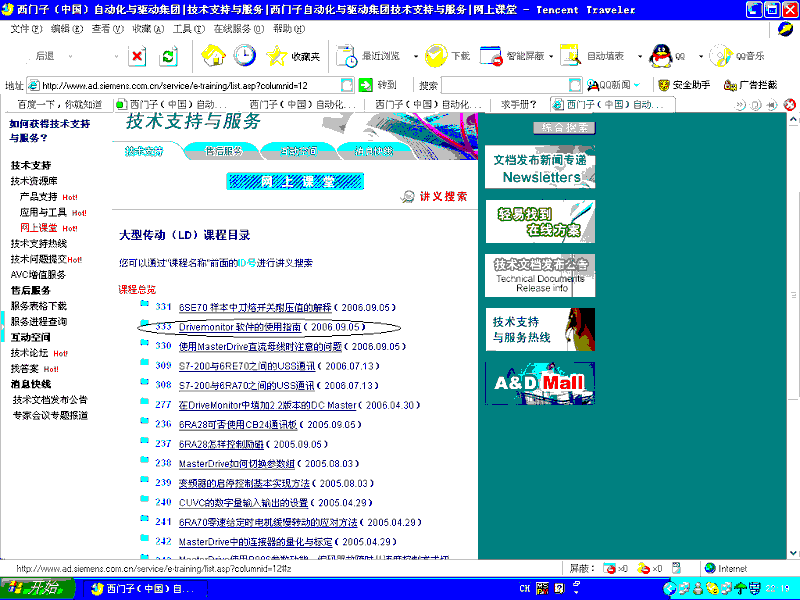Click the Ad Block (广告拦截) icon
Viewport: 800px width, 600px height.
730,85
